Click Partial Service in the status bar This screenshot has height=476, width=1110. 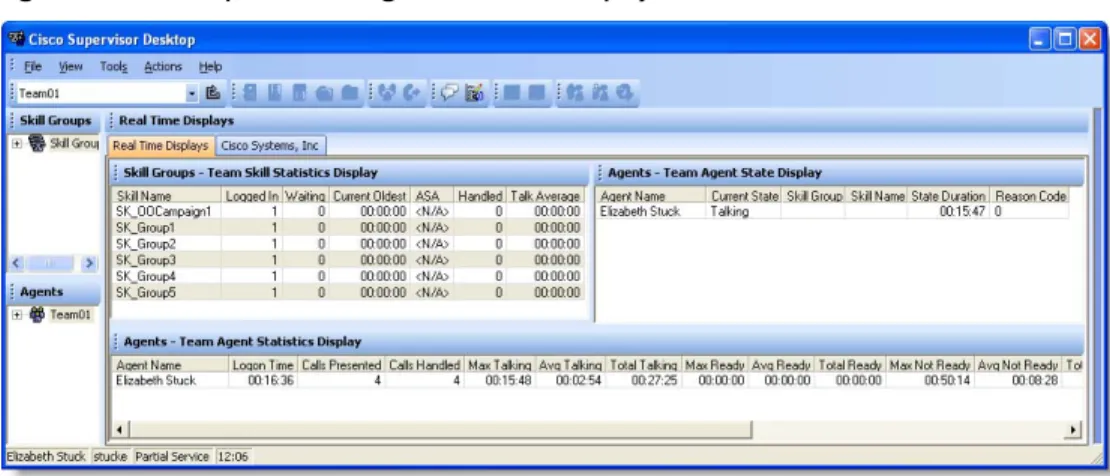point(173,457)
